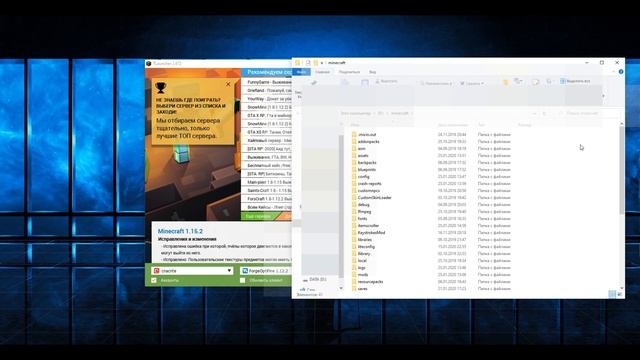The height and width of the screenshot is (360, 640).
Task: Toggle the Обновить клиент checkbox
Action: (x=243, y=280)
